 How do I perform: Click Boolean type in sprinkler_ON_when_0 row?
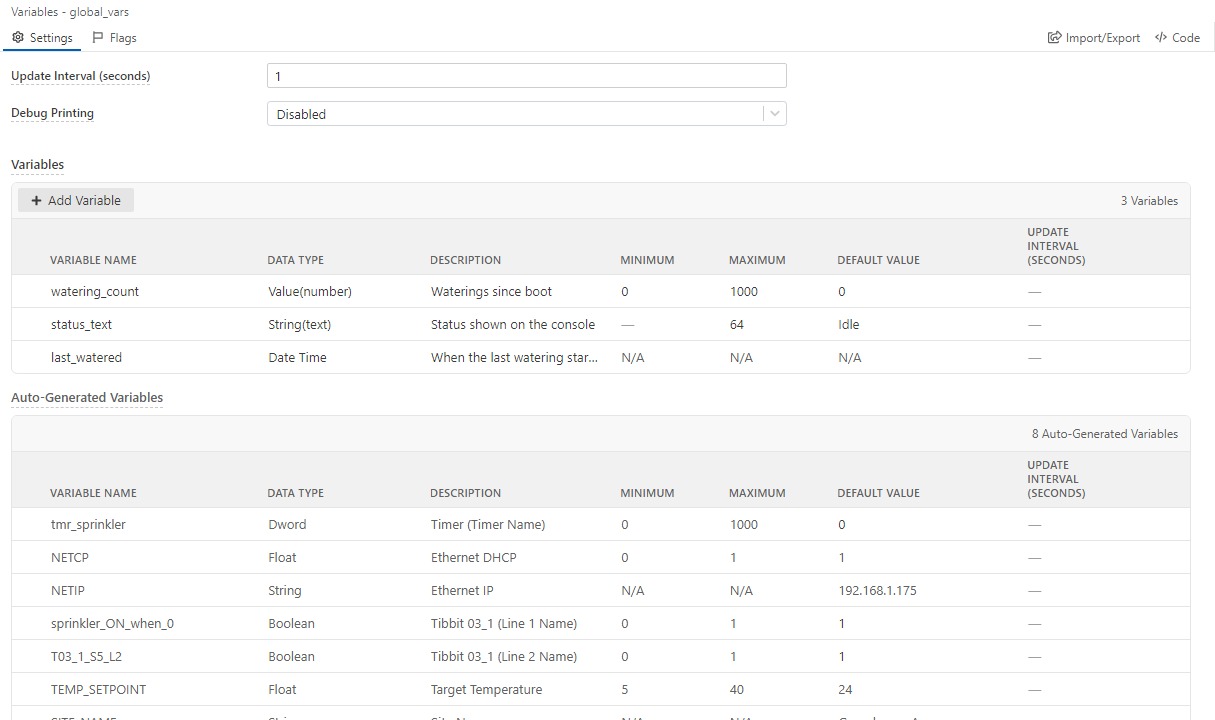coord(291,623)
